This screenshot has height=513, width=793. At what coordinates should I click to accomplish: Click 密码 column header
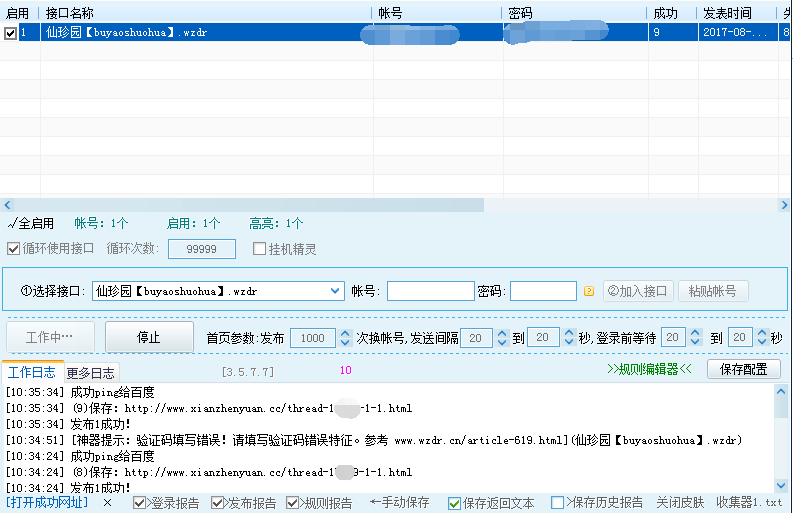520,13
